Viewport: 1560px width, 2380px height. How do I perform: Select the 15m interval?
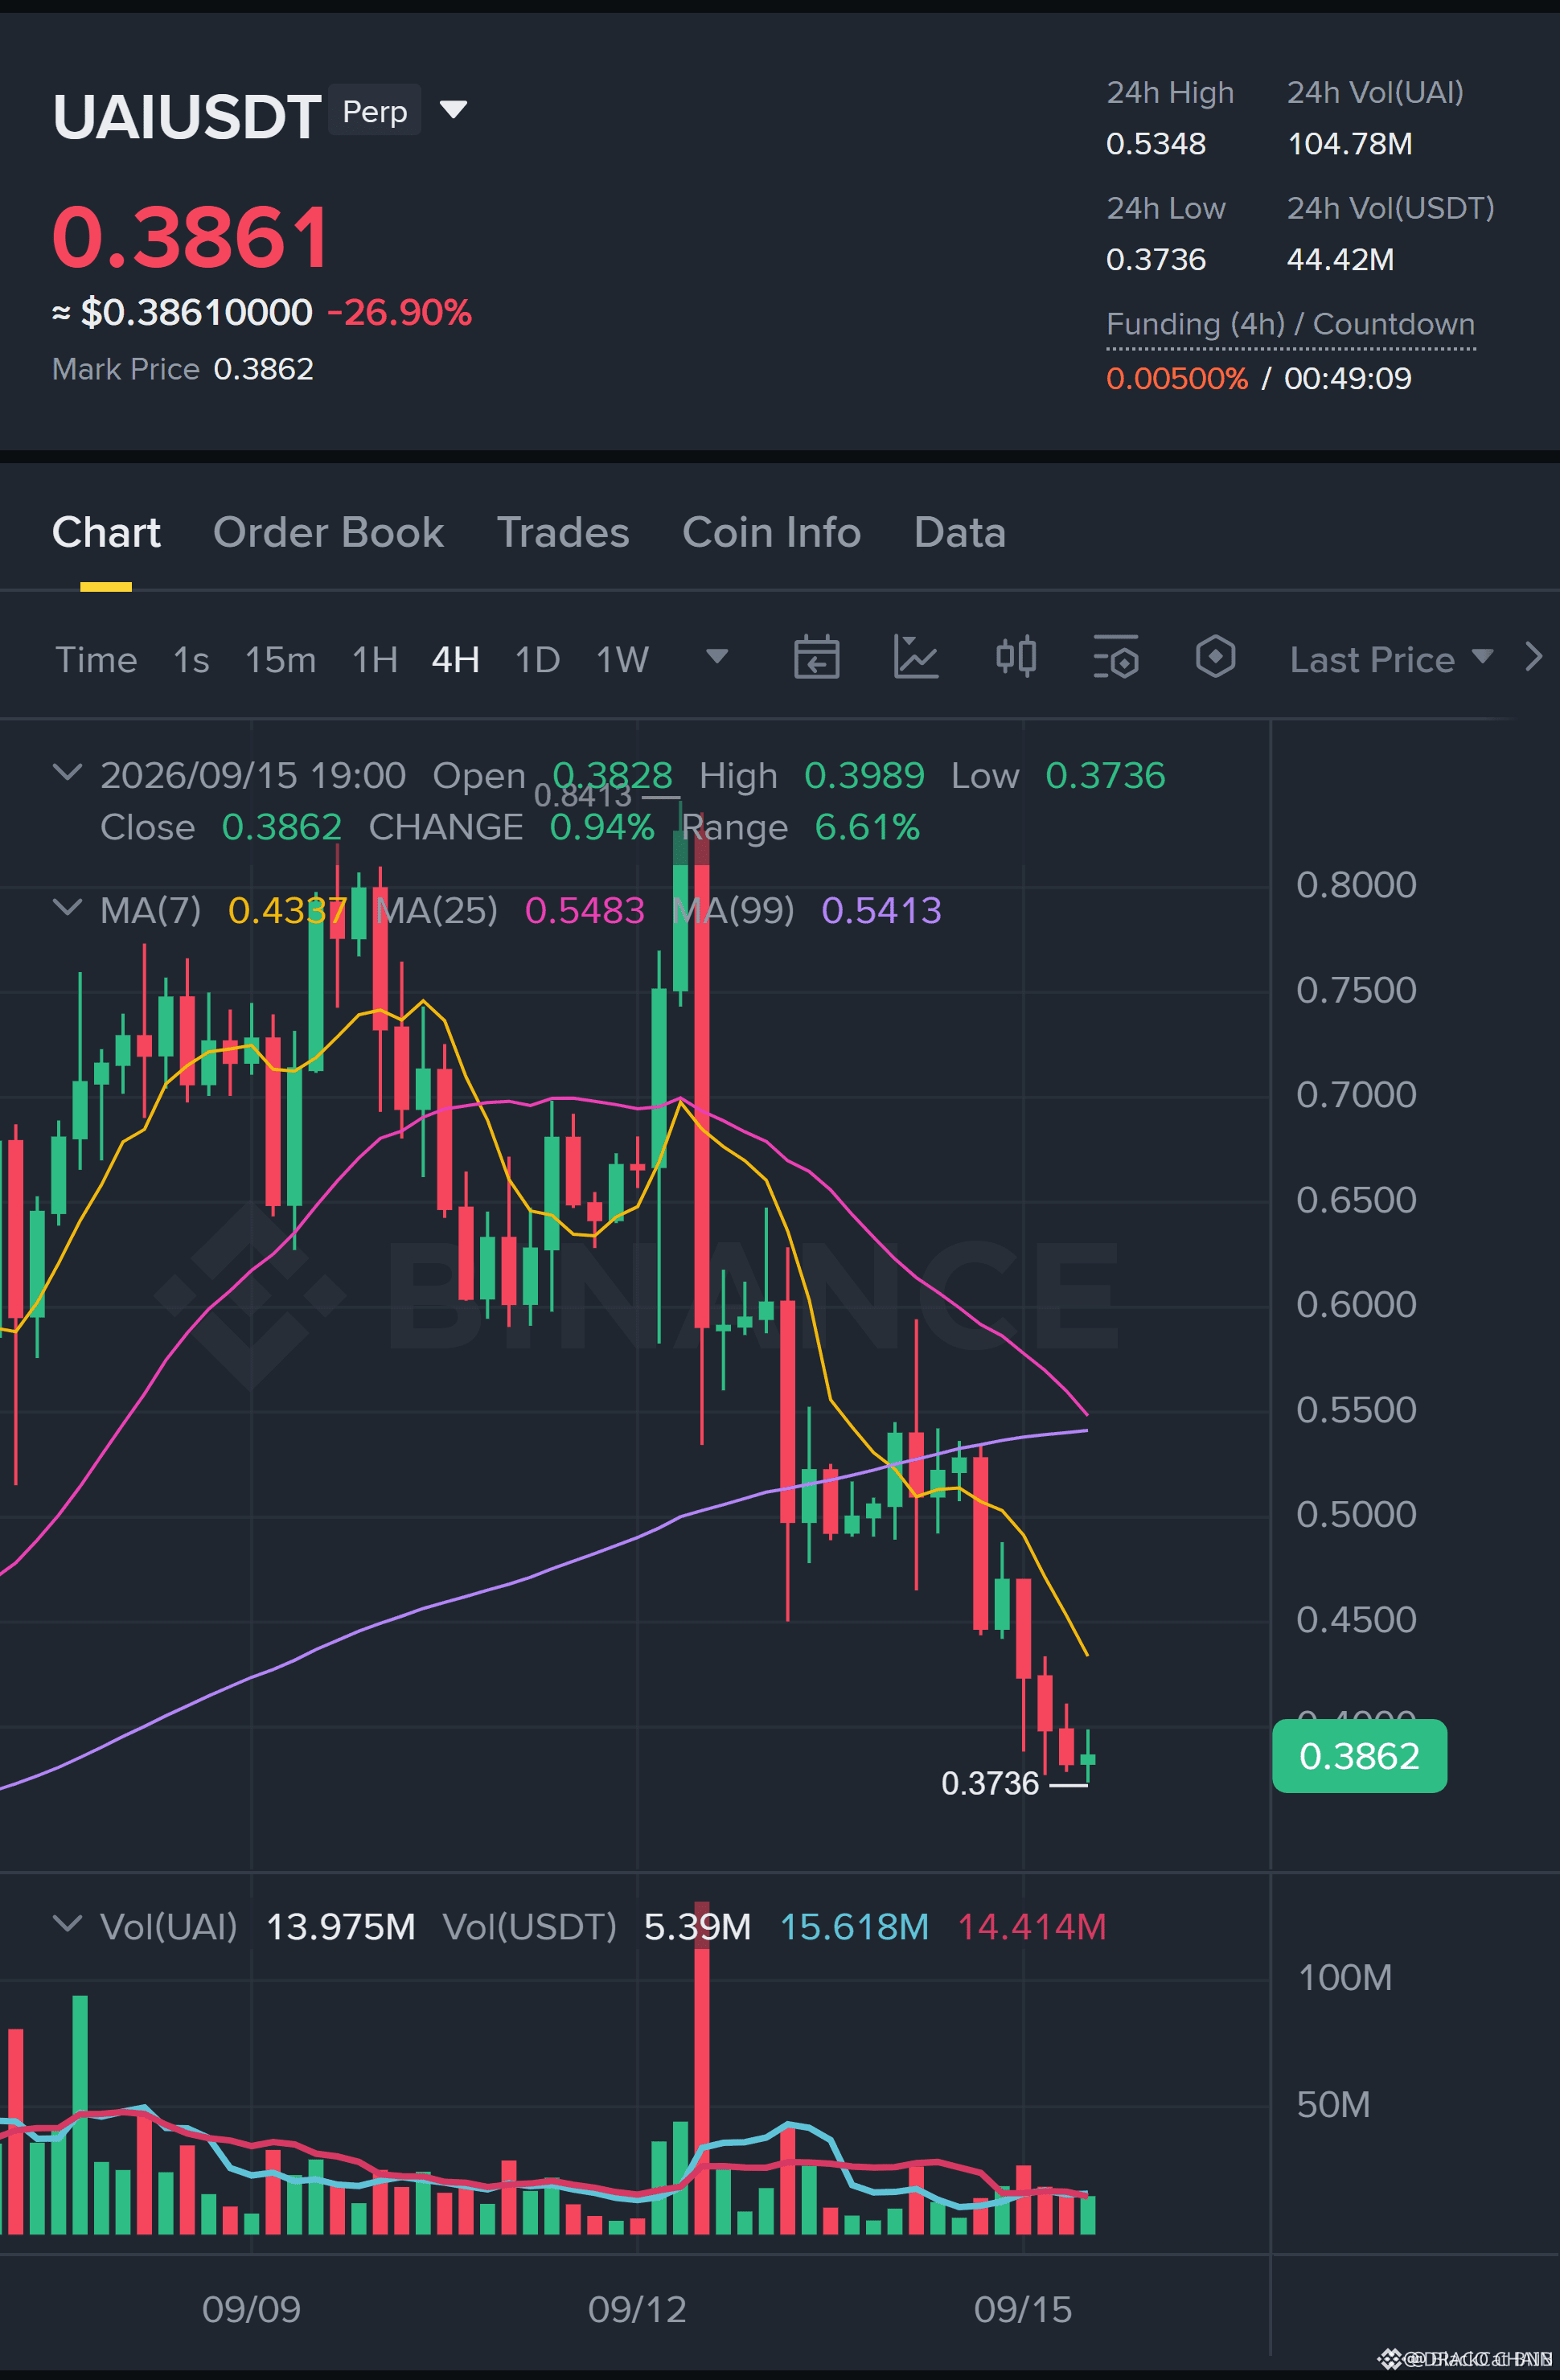pyautogui.click(x=280, y=660)
